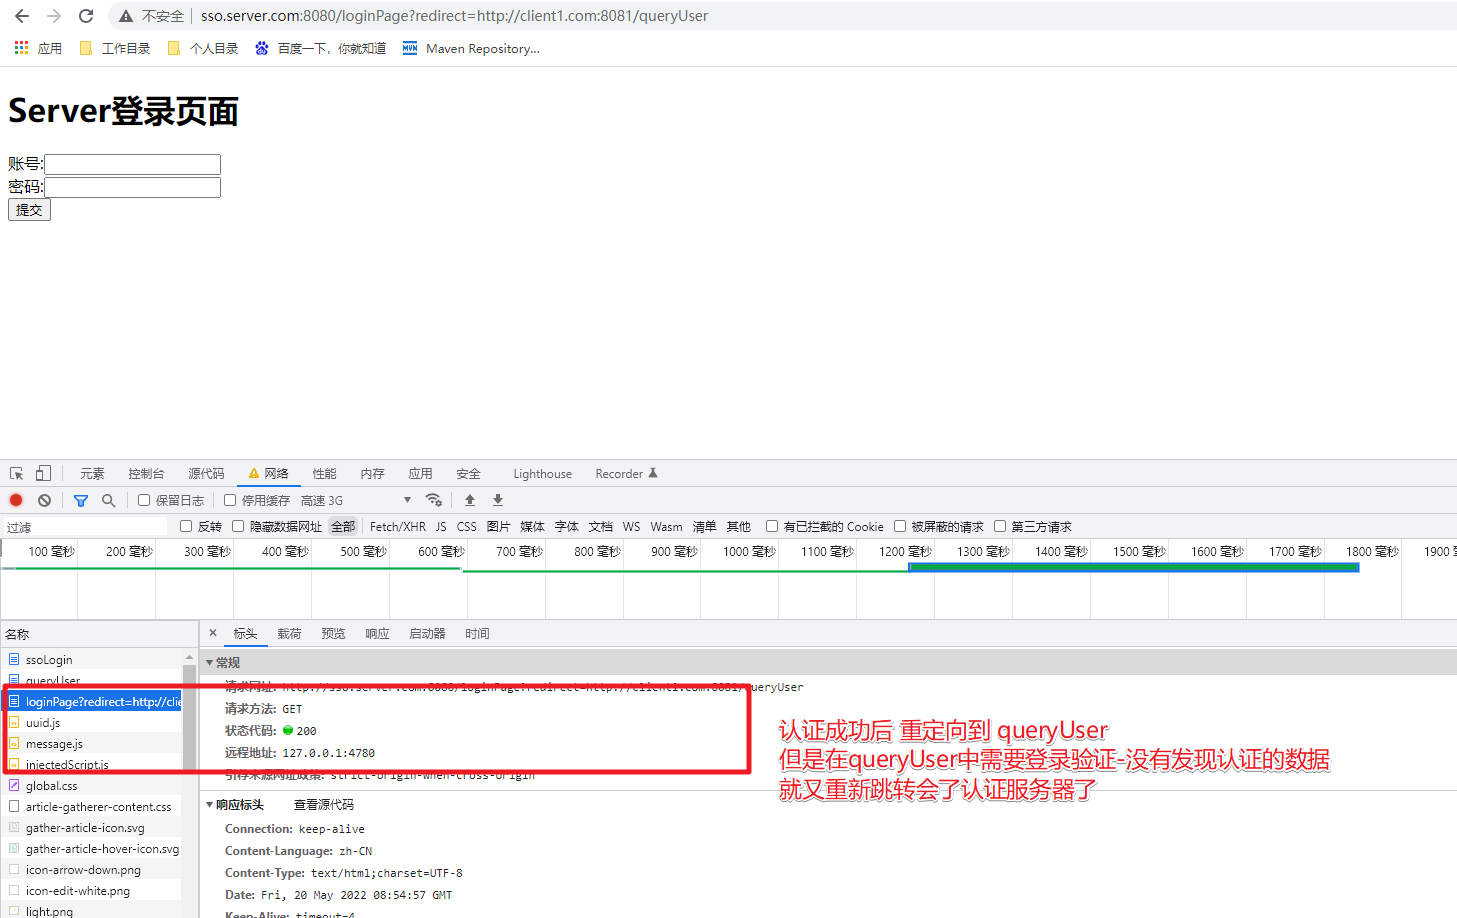
Task: Select the ssoLogin request row
Action: pyautogui.click(x=91, y=660)
